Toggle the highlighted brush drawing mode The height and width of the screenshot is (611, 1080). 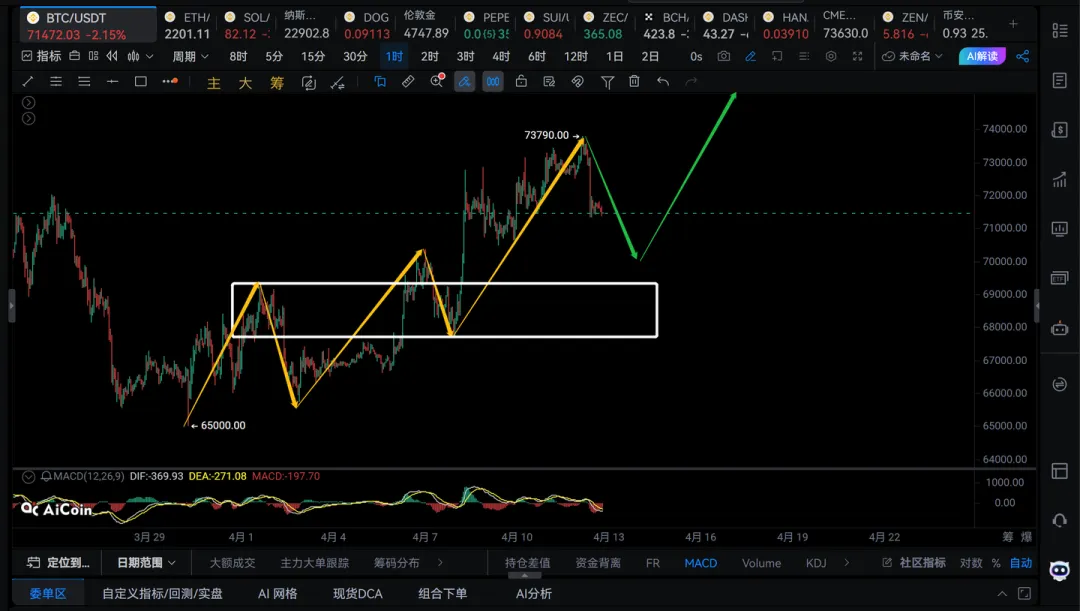(x=465, y=82)
